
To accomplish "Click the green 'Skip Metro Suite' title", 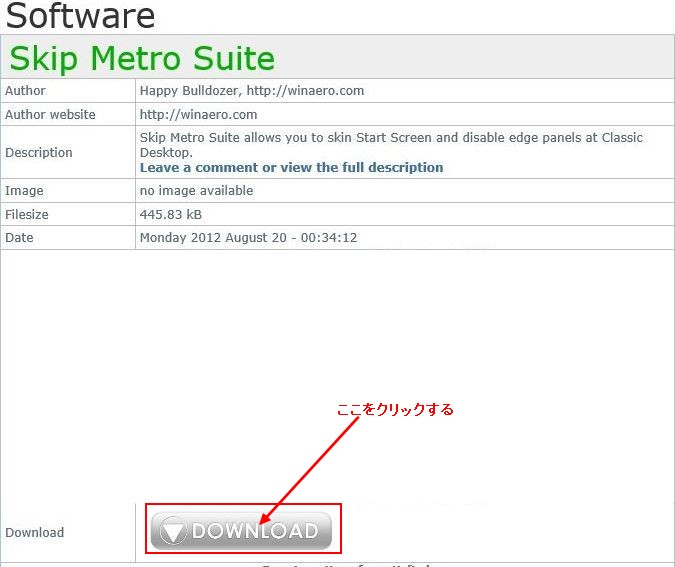I will click(x=141, y=58).
